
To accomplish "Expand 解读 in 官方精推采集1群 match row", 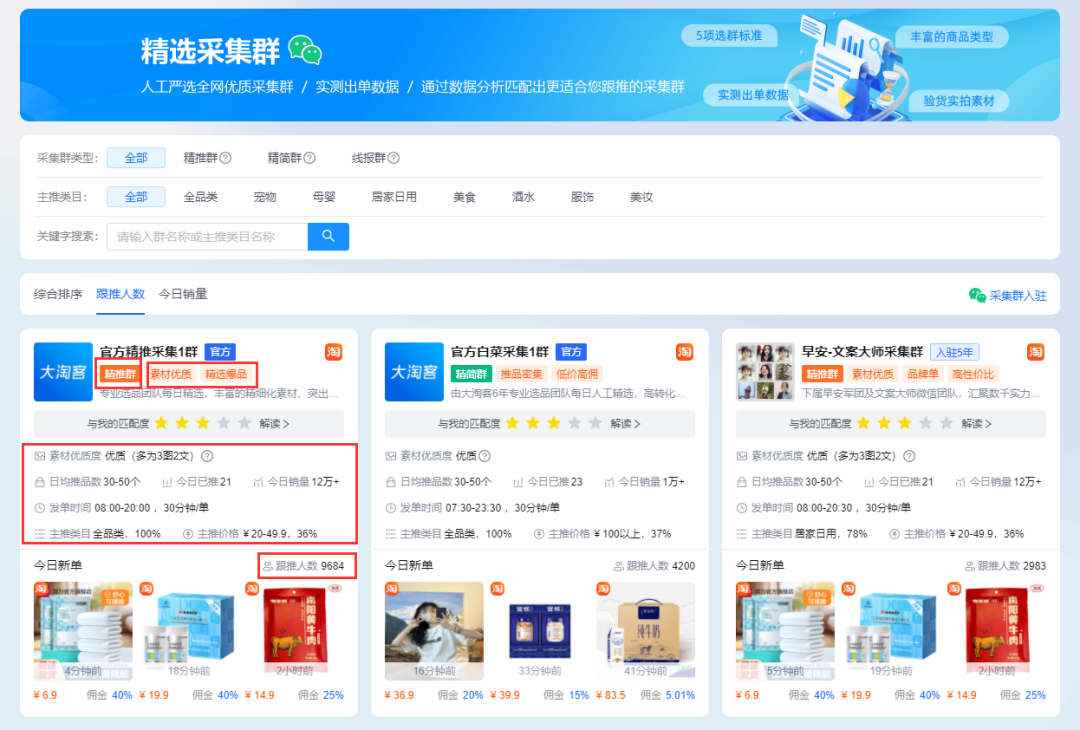I will click(274, 424).
